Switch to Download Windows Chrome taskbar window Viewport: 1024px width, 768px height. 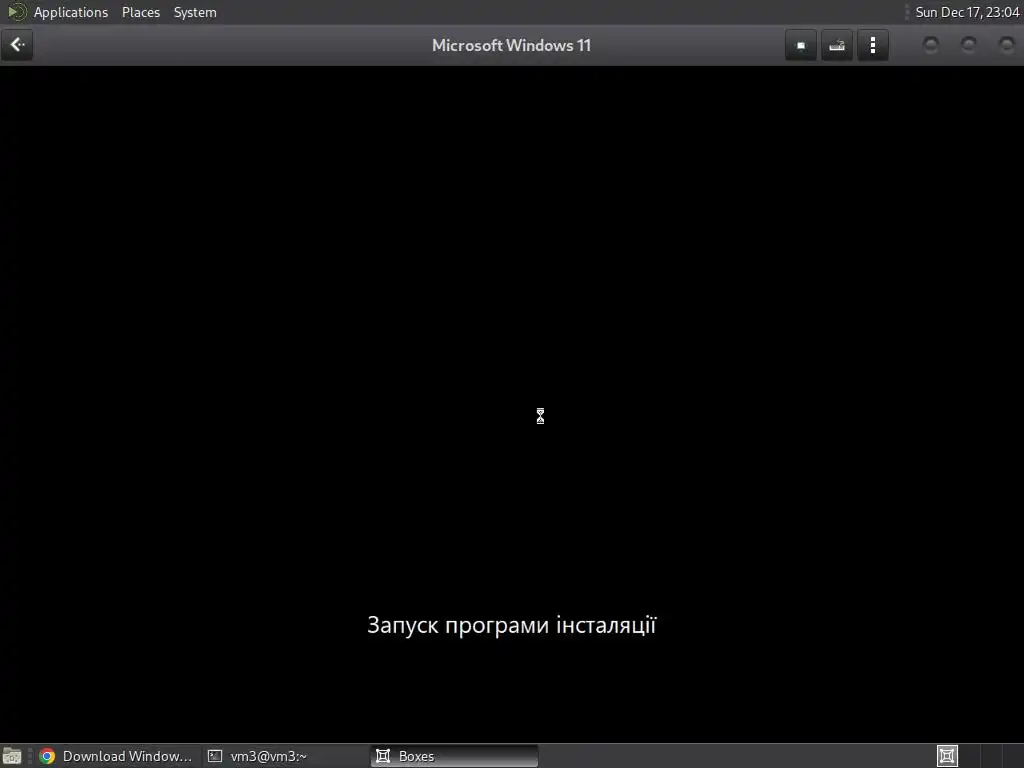[x=116, y=756]
